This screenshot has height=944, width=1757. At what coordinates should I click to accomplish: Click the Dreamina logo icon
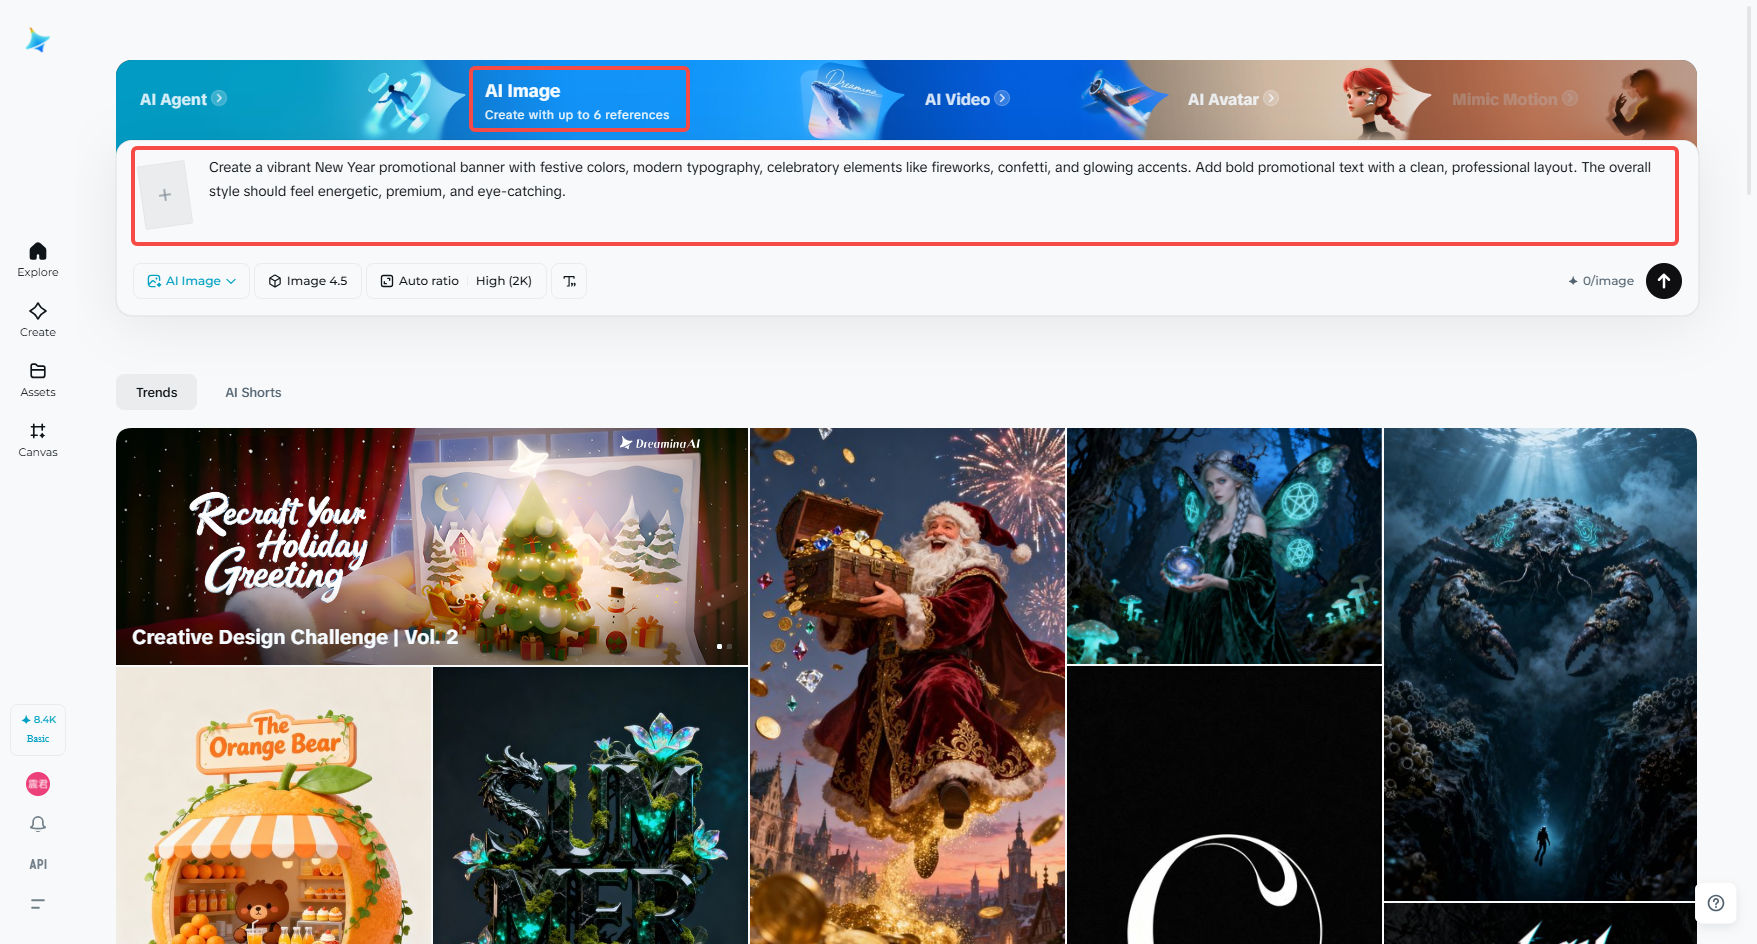coord(38,40)
